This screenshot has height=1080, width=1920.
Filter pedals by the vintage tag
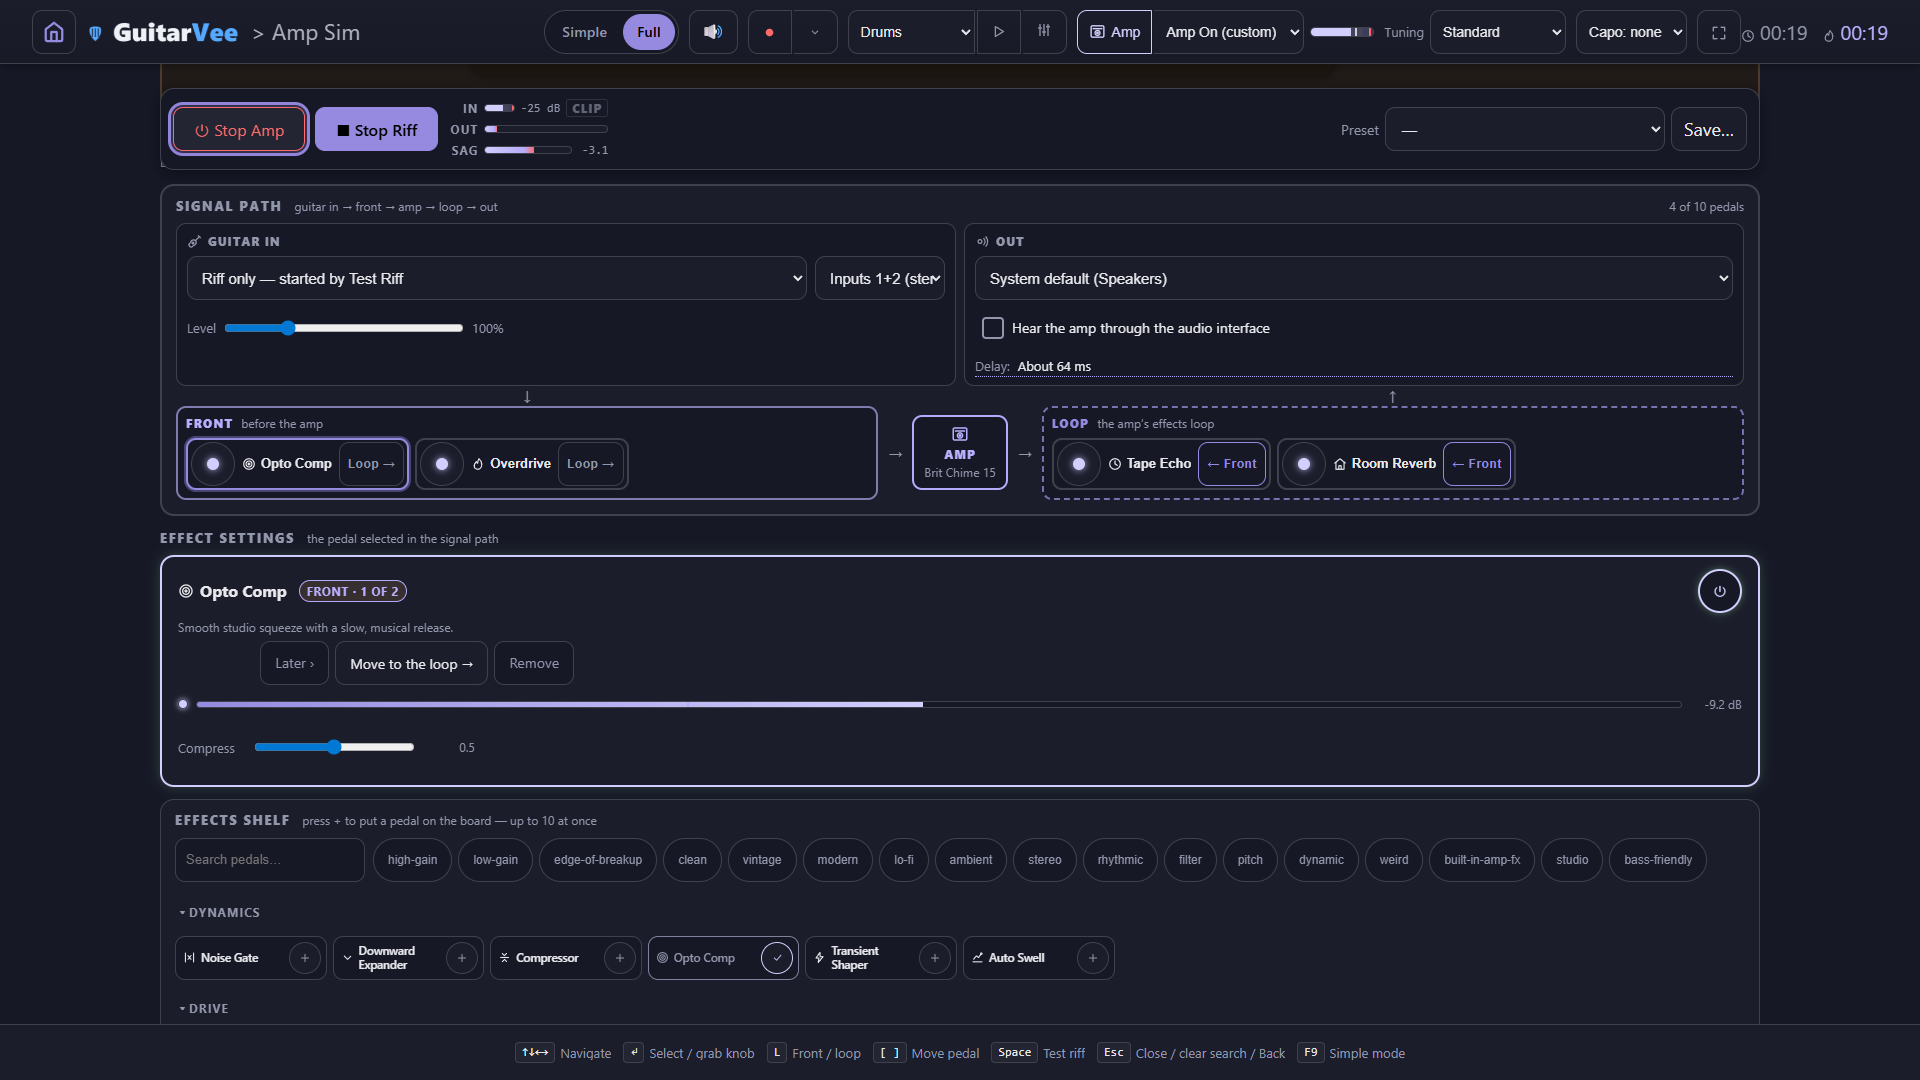tap(762, 860)
